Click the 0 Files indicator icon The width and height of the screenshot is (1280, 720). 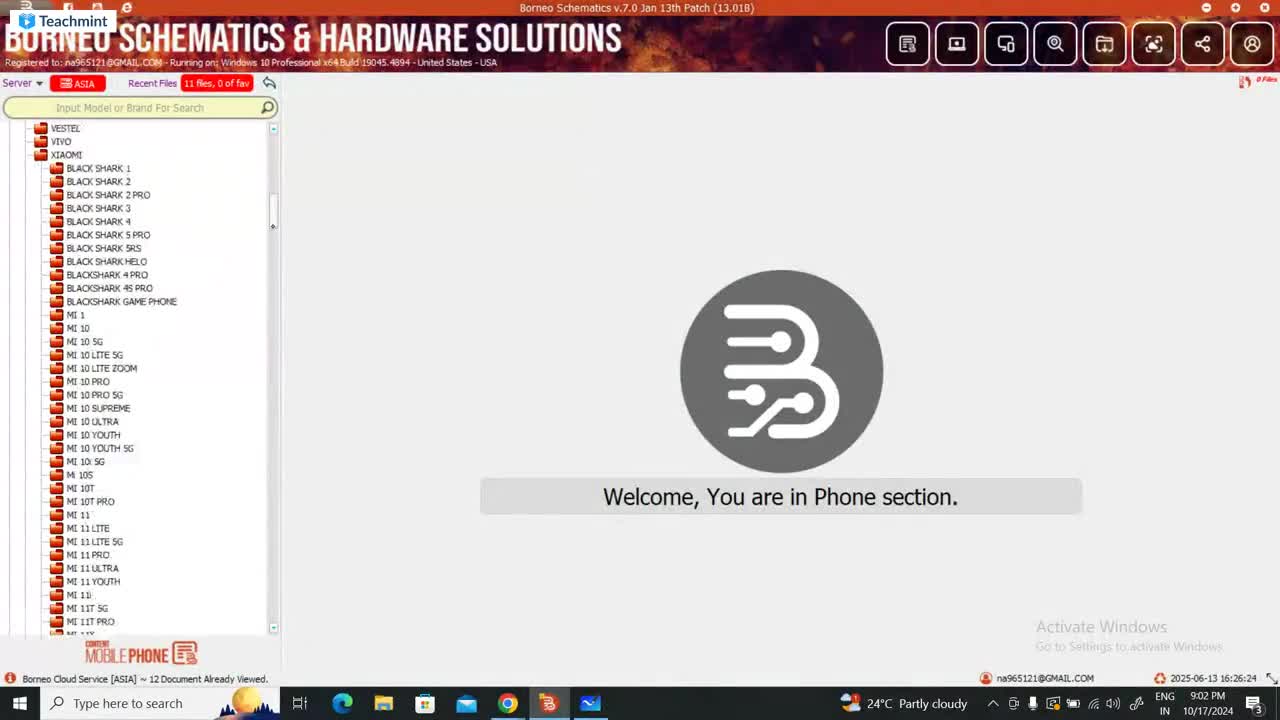[x=1245, y=82]
